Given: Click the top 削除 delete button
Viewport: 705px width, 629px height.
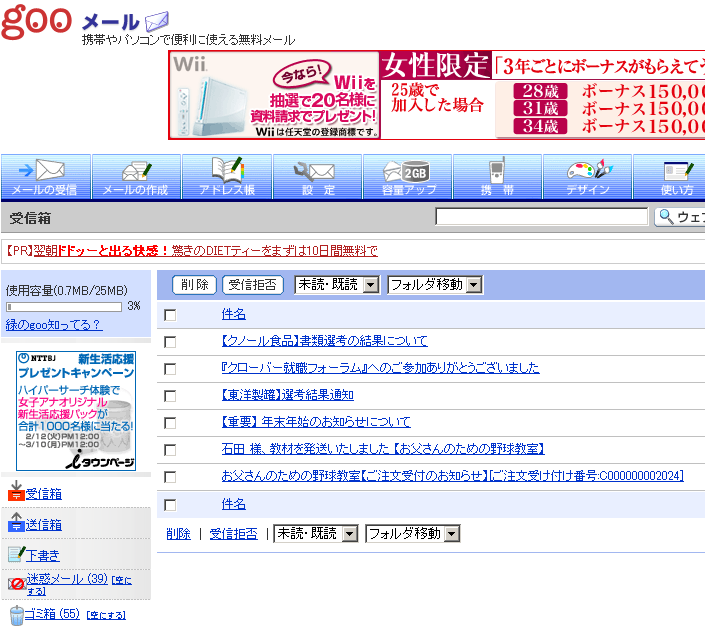Looking at the screenshot, I should (195, 285).
